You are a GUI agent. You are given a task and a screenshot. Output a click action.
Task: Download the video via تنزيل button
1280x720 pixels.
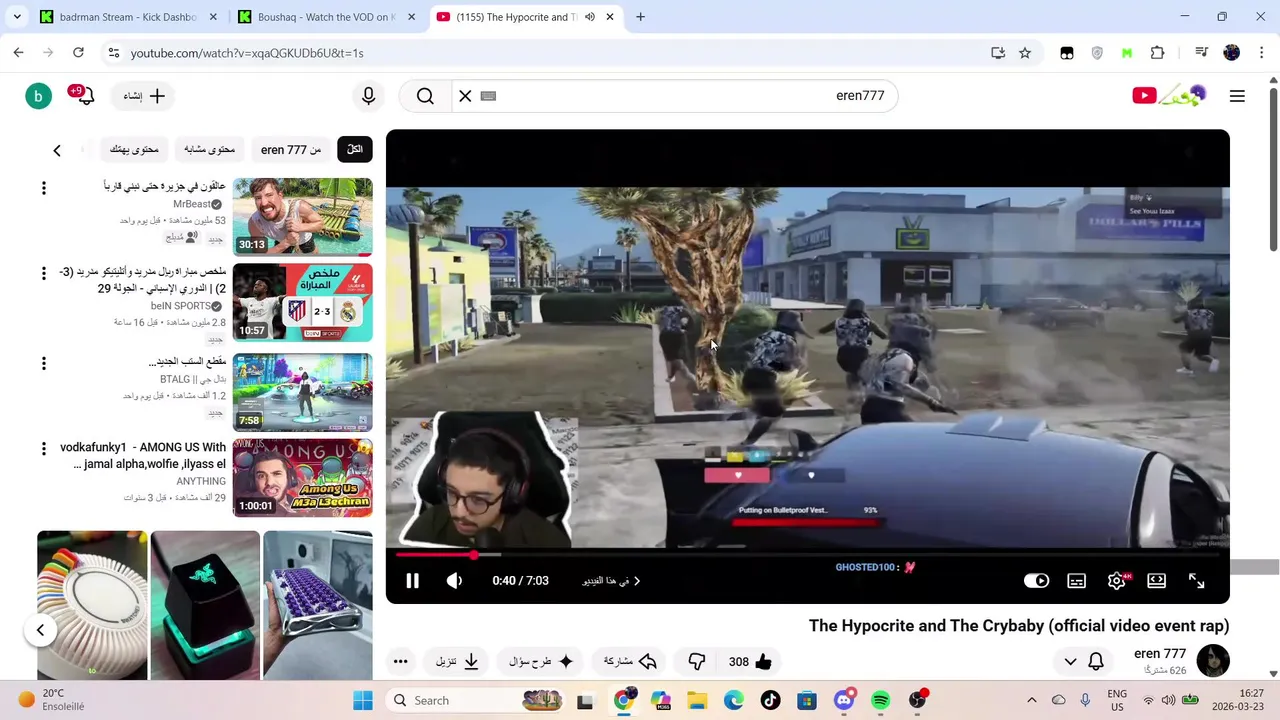pos(457,661)
